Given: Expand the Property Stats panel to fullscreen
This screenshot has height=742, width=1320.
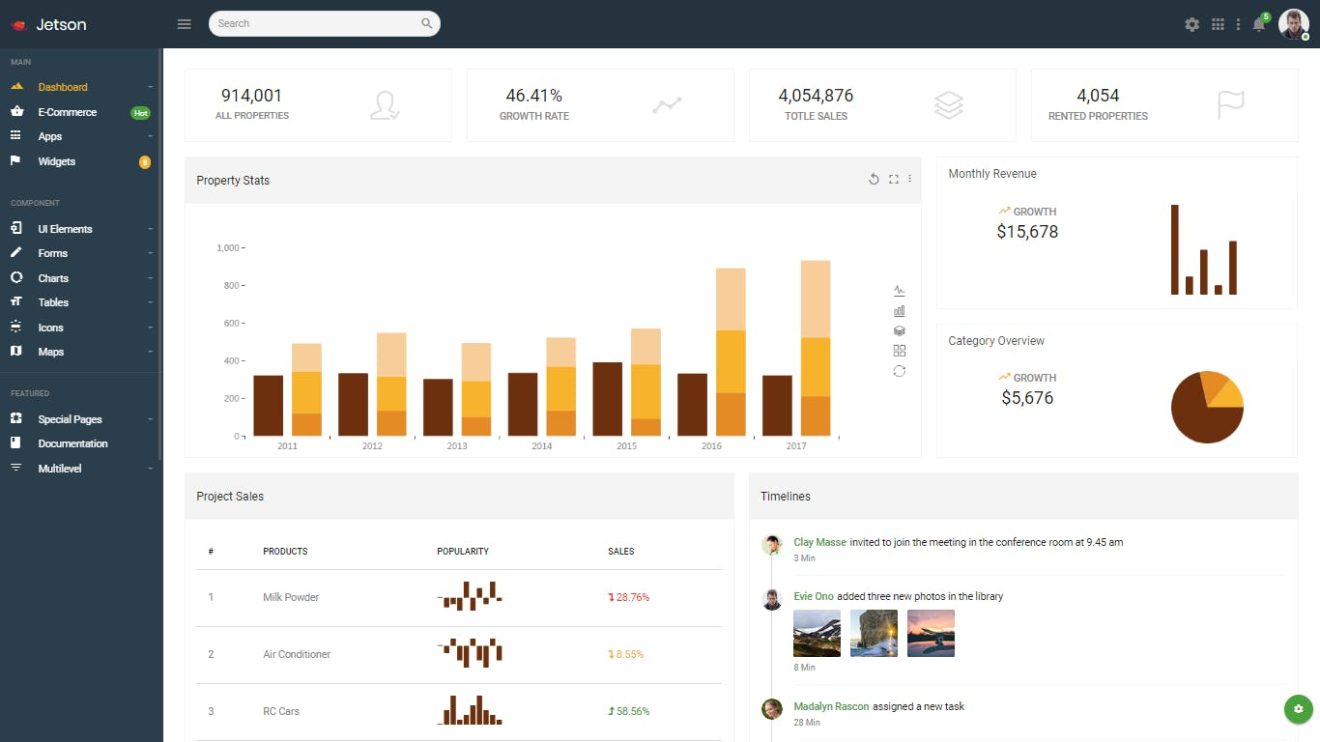Looking at the screenshot, I should [x=893, y=179].
